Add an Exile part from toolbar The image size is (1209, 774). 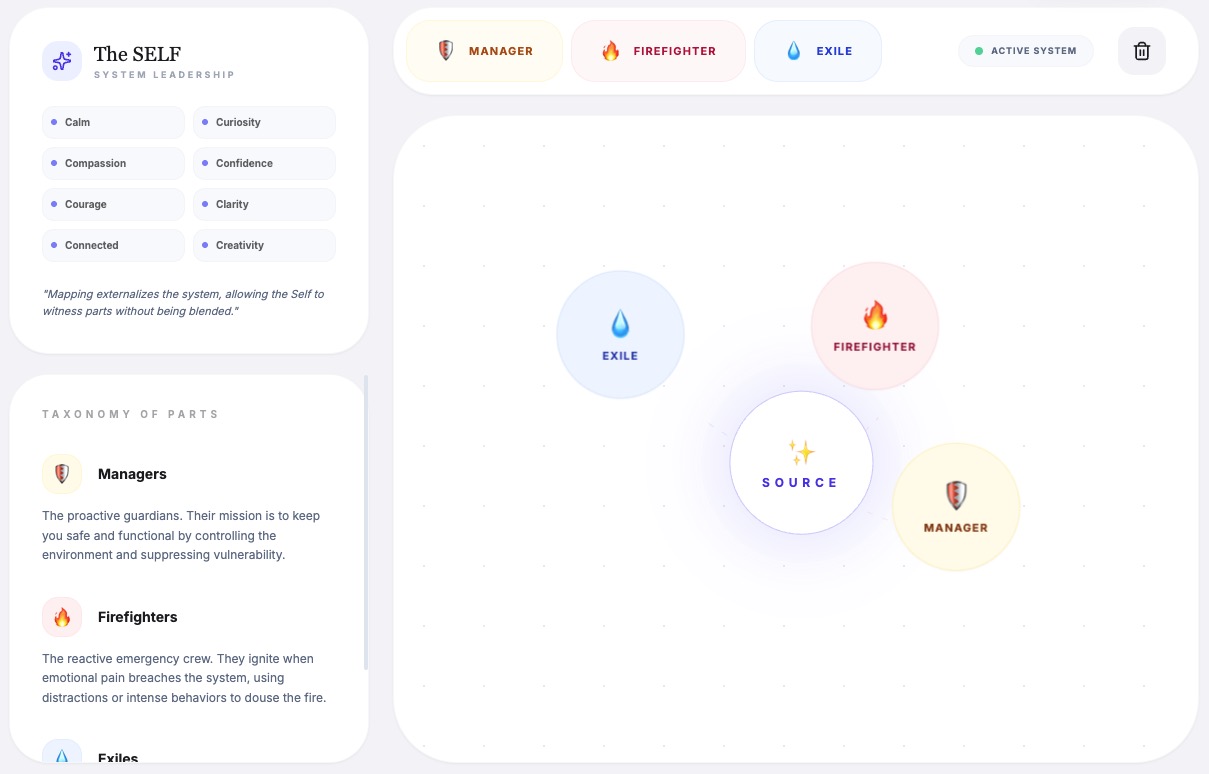click(x=818, y=51)
